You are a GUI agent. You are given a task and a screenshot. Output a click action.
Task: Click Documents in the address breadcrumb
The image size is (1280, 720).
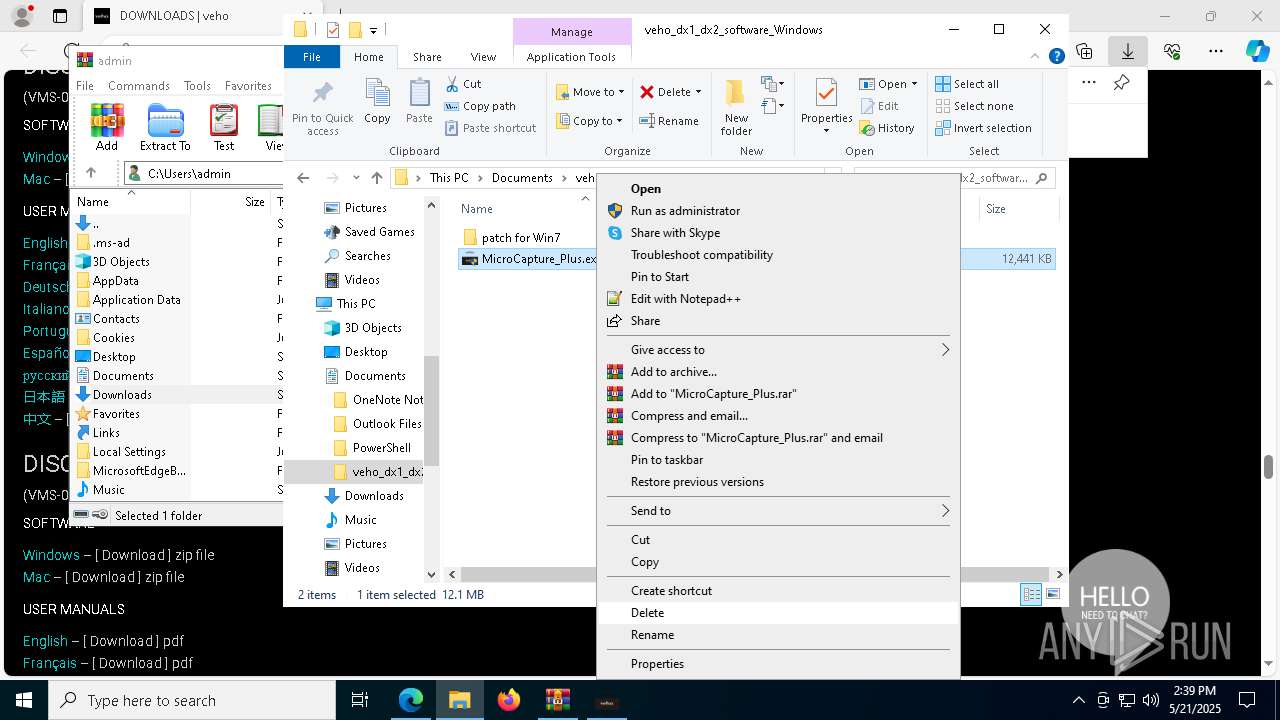[x=522, y=178]
